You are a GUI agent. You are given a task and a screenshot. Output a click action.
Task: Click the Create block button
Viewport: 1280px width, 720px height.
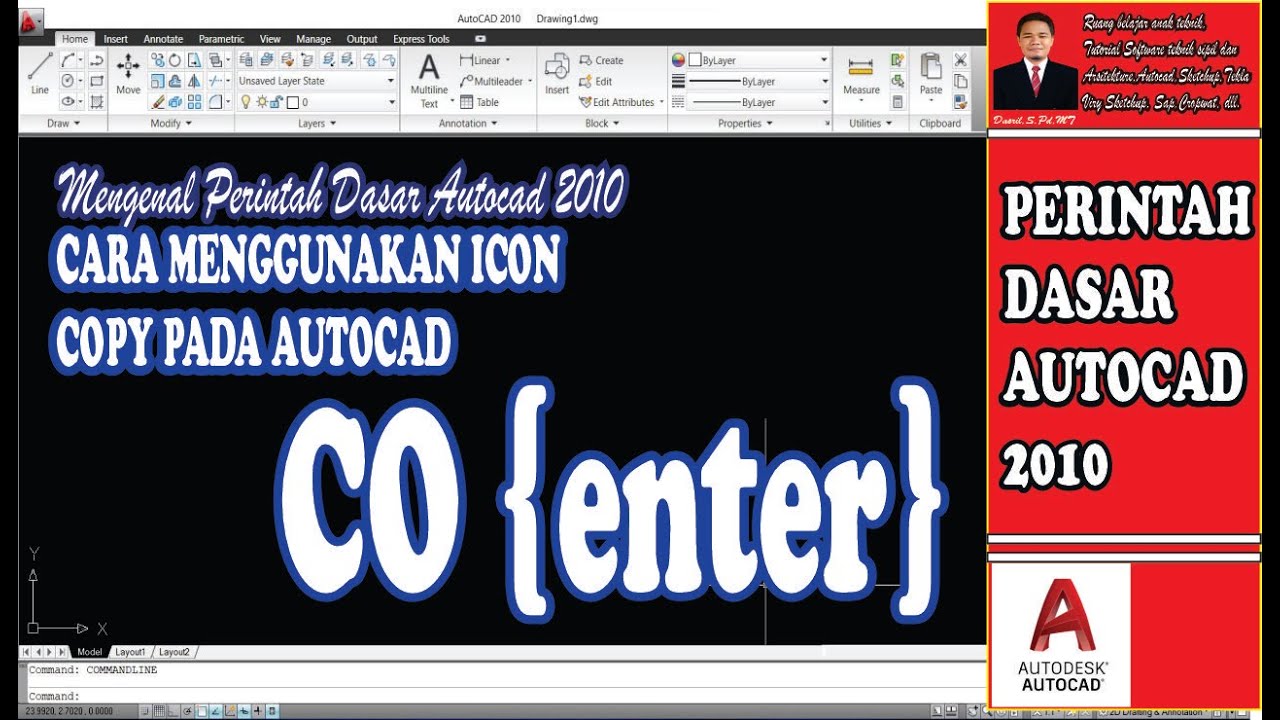[x=601, y=60]
